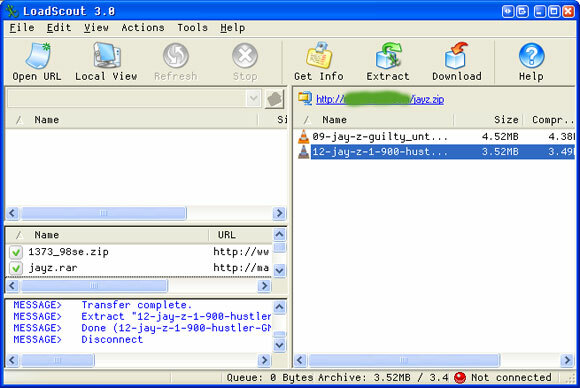The width and height of the screenshot is (580, 388).
Task: Click the red Not connected status icon
Action: point(460,378)
